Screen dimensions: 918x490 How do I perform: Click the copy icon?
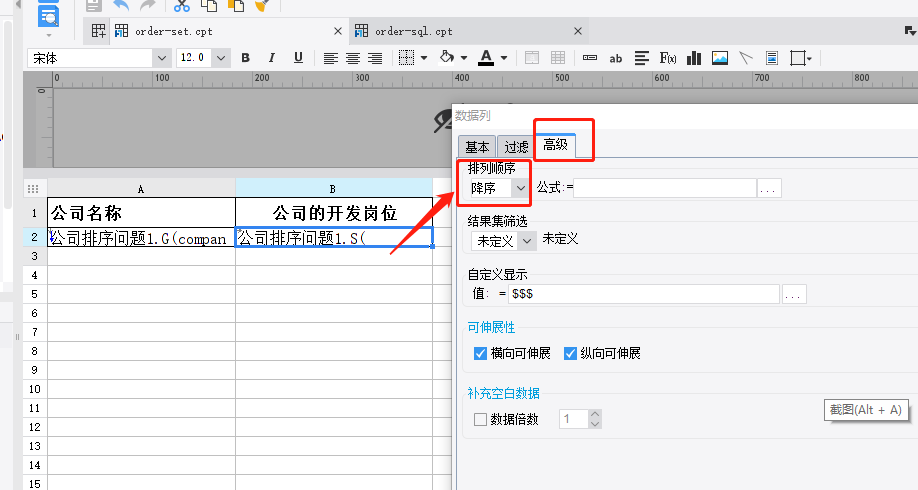pyautogui.click(x=209, y=6)
